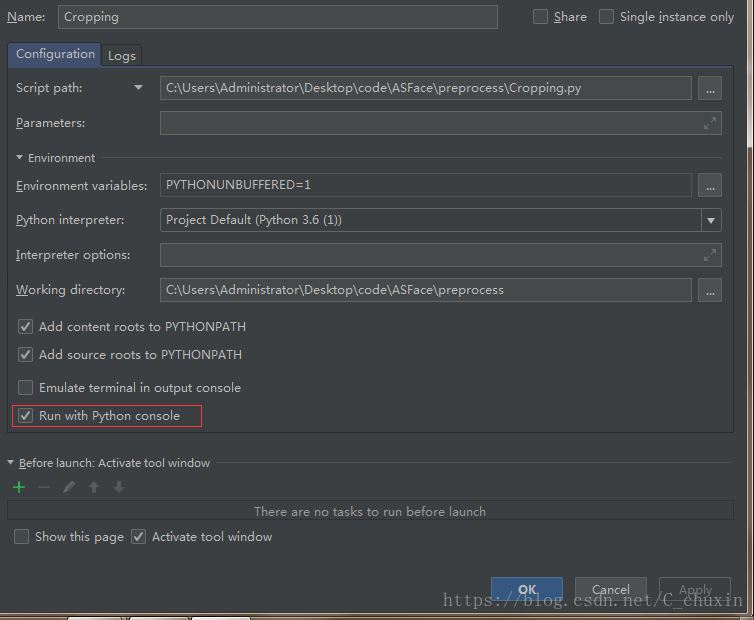The image size is (754, 620).
Task: Toggle Run with Python console checkbox
Action: (25, 416)
